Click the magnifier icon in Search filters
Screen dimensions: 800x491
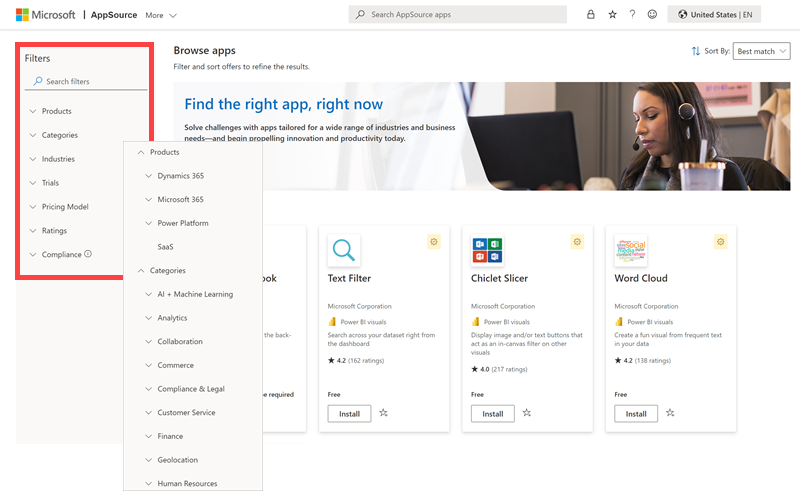38,81
